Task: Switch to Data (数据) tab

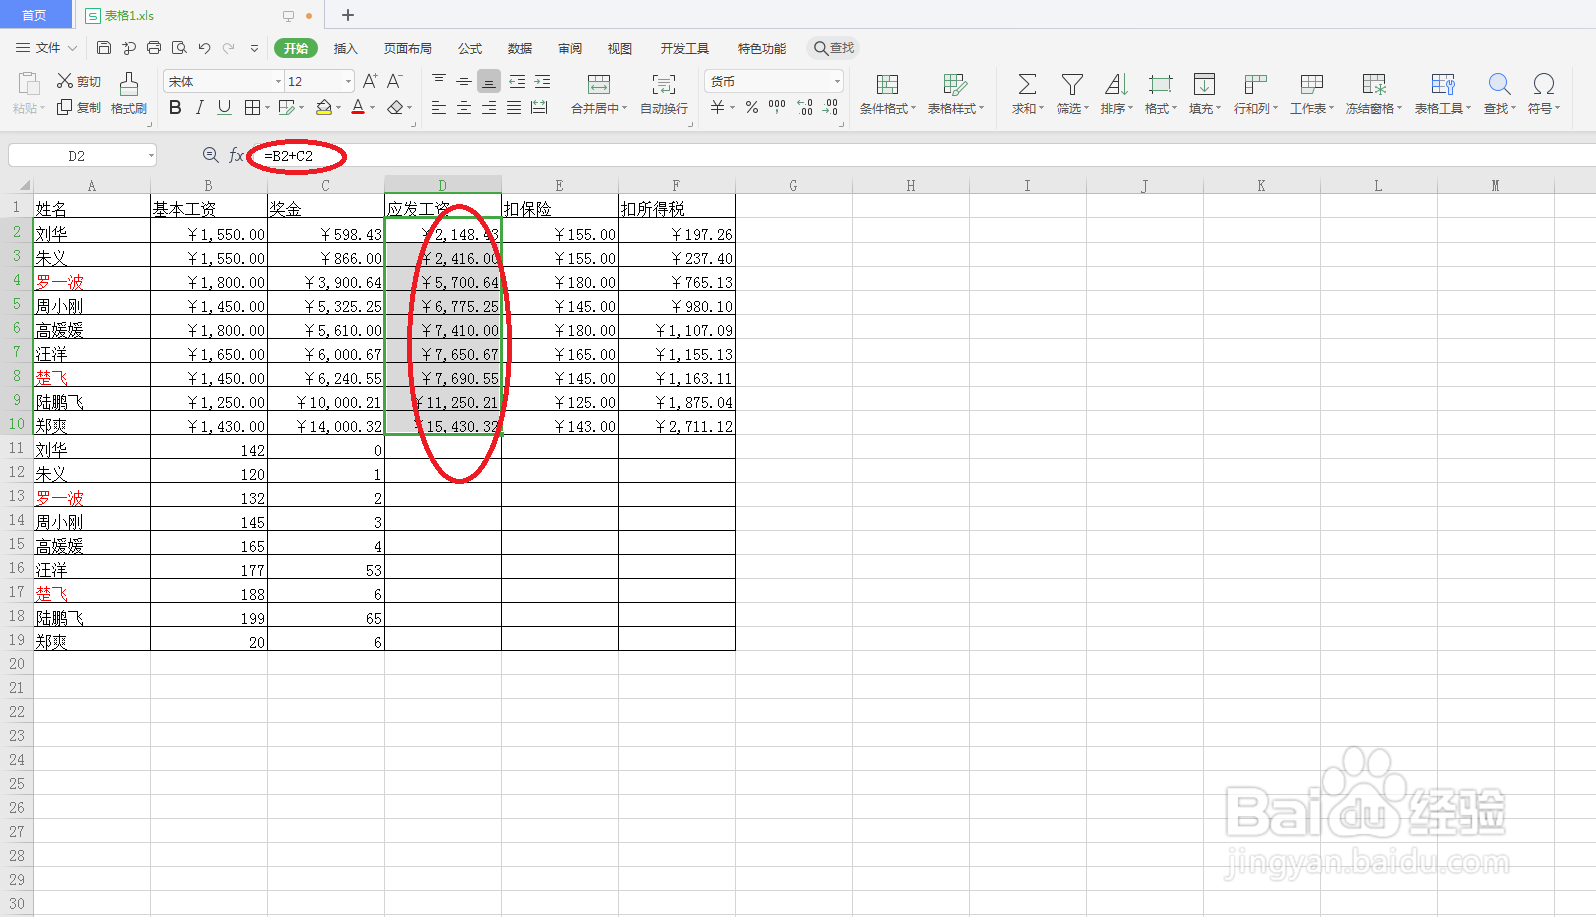Action: (x=520, y=48)
